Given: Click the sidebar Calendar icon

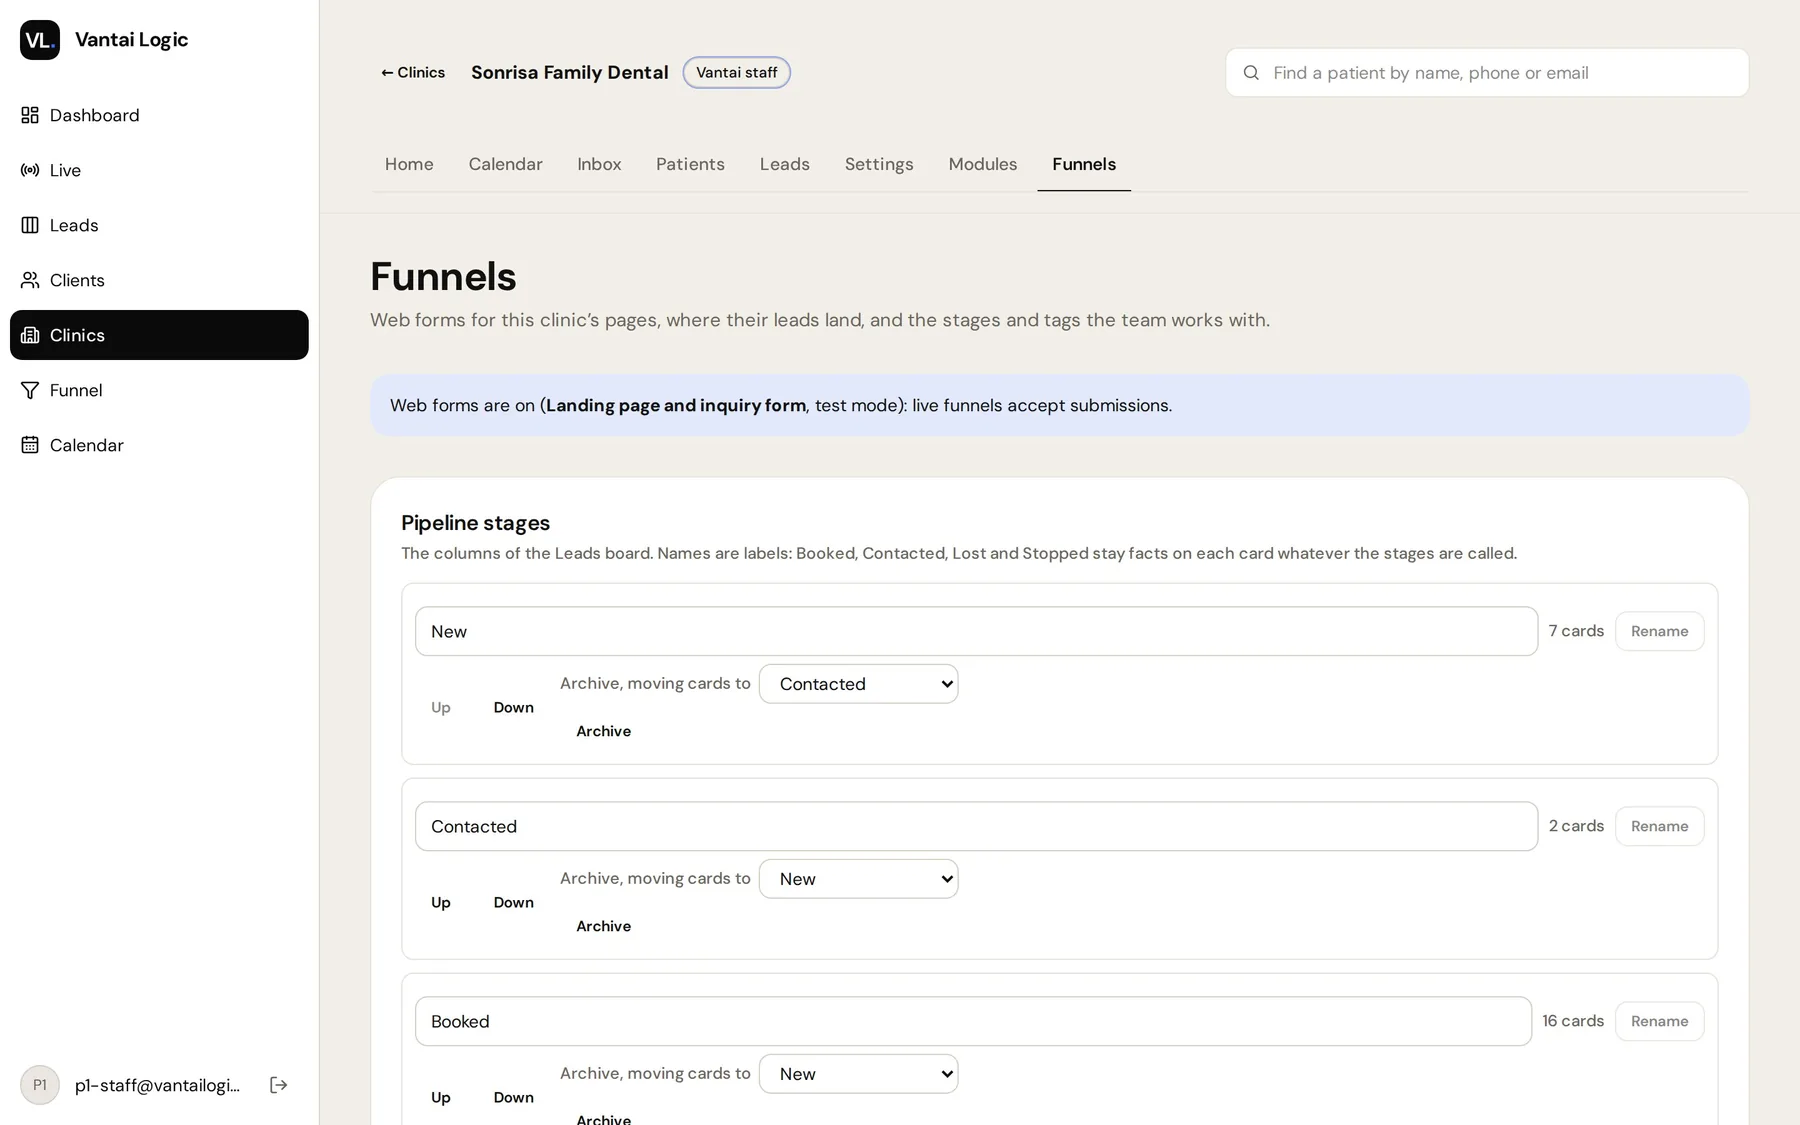Looking at the screenshot, I should (30, 445).
